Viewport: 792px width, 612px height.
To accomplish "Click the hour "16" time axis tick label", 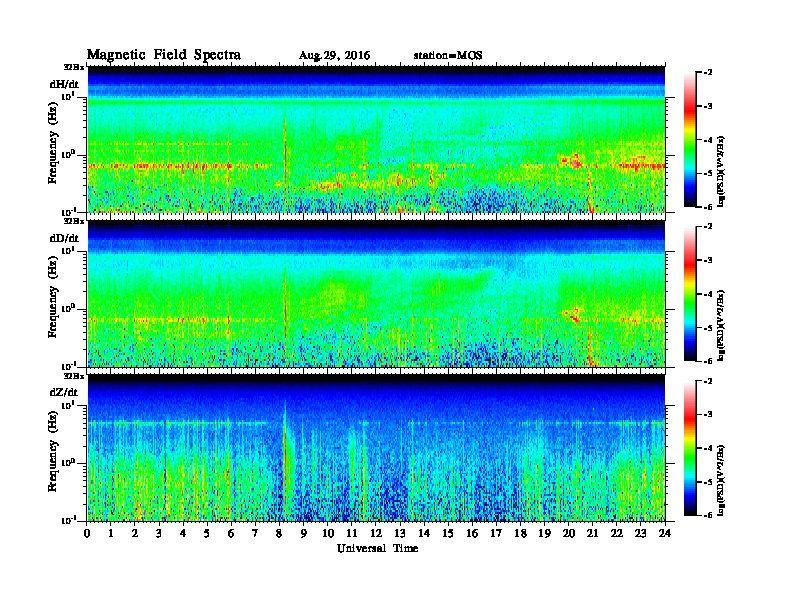I will (x=472, y=534).
